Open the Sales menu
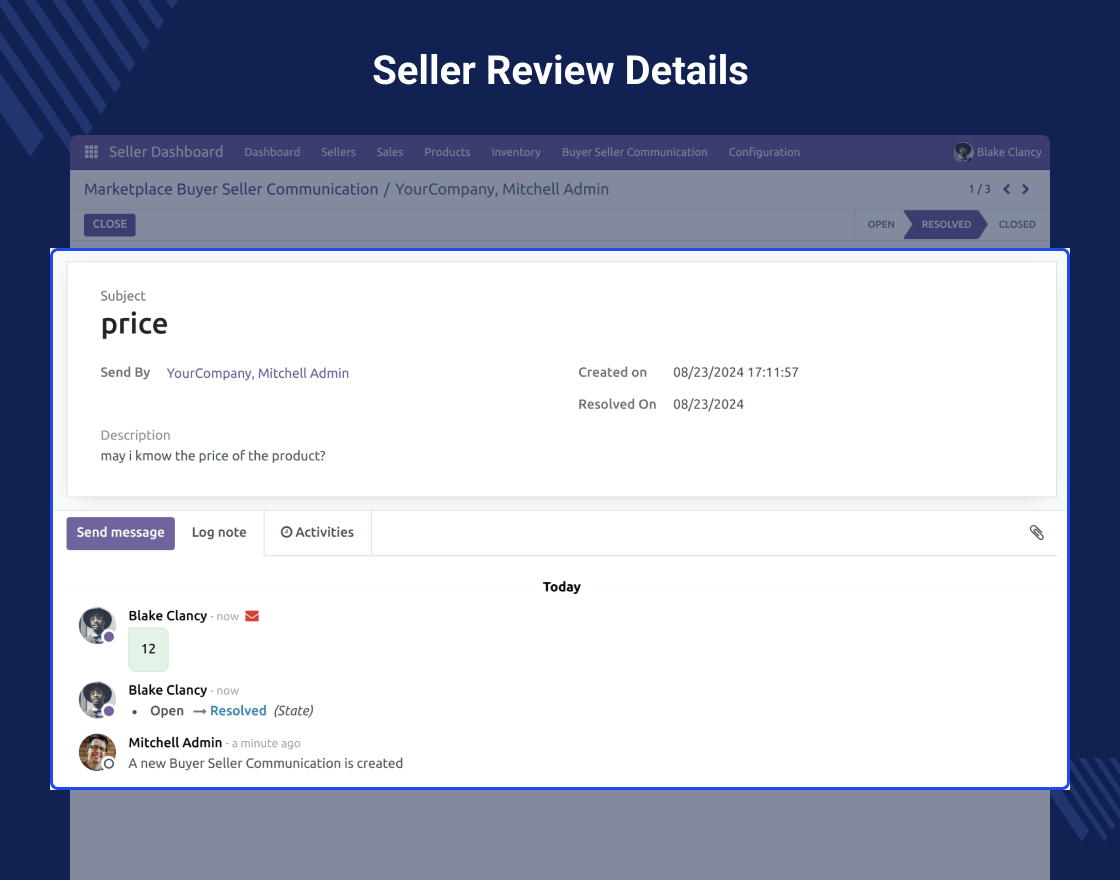Viewport: 1120px width, 880px height. point(390,152)
